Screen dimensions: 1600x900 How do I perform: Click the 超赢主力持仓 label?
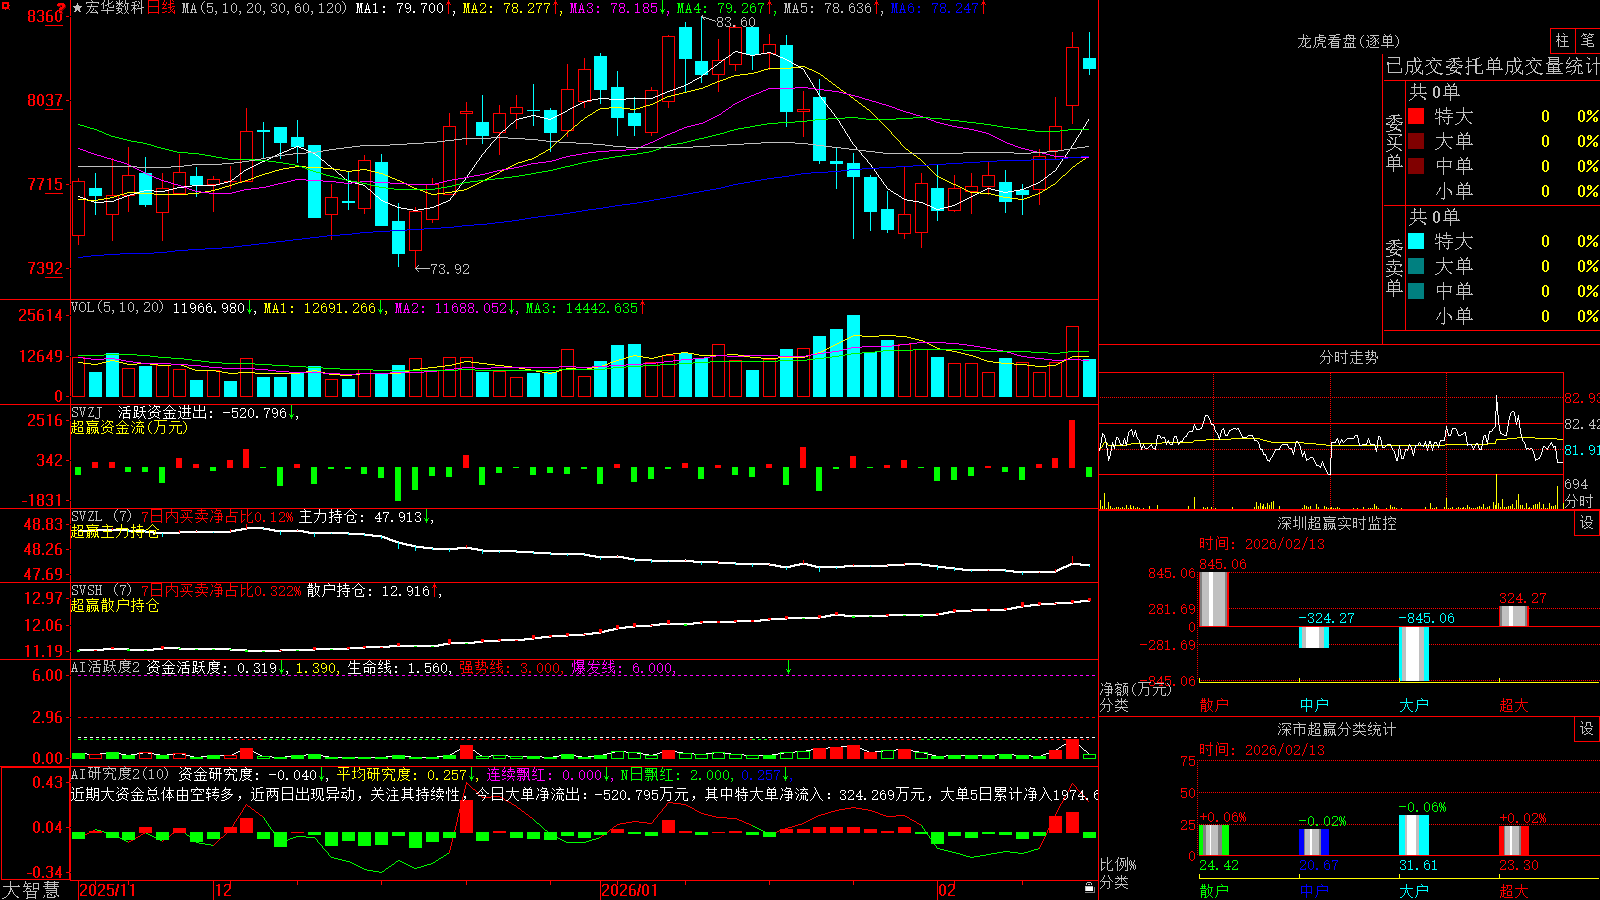tap(115, 531)
